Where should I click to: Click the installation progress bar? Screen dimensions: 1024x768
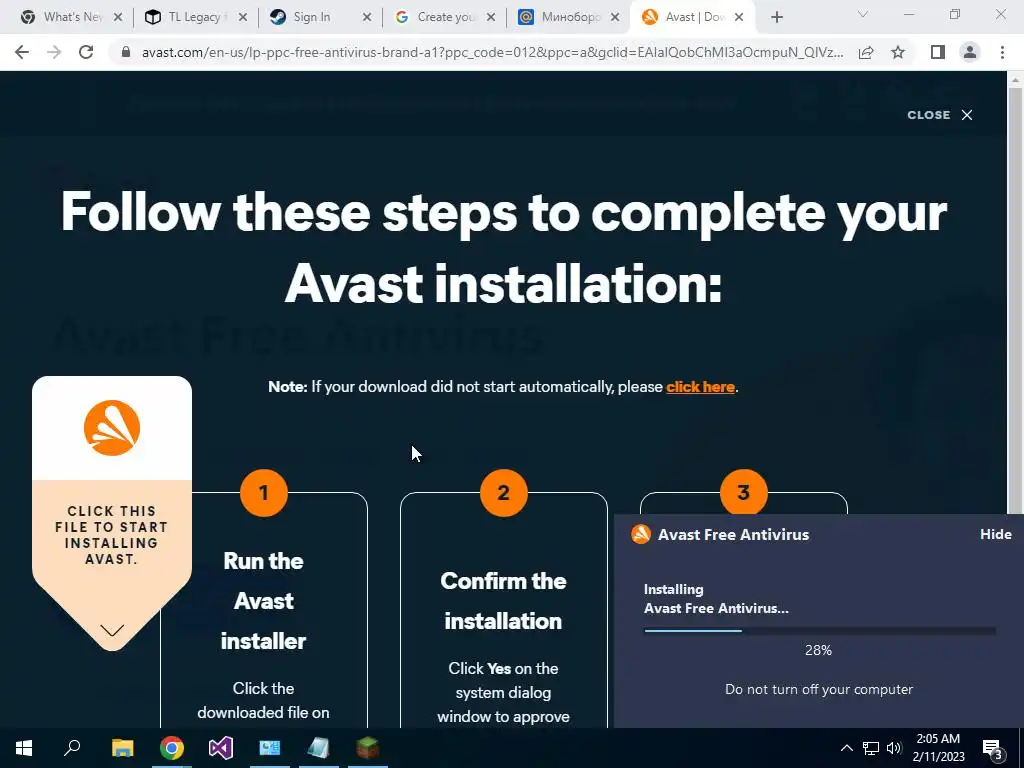(x=820, y=631)
